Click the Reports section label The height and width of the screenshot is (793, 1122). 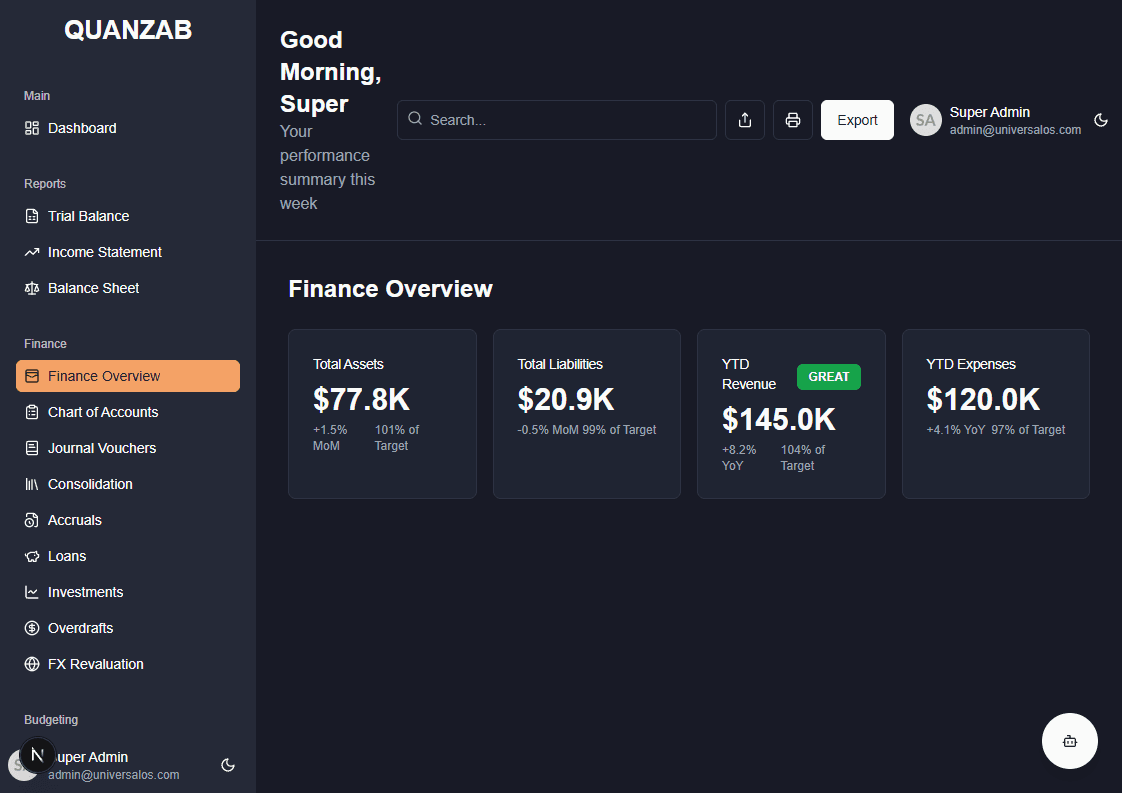click(44, 184)
